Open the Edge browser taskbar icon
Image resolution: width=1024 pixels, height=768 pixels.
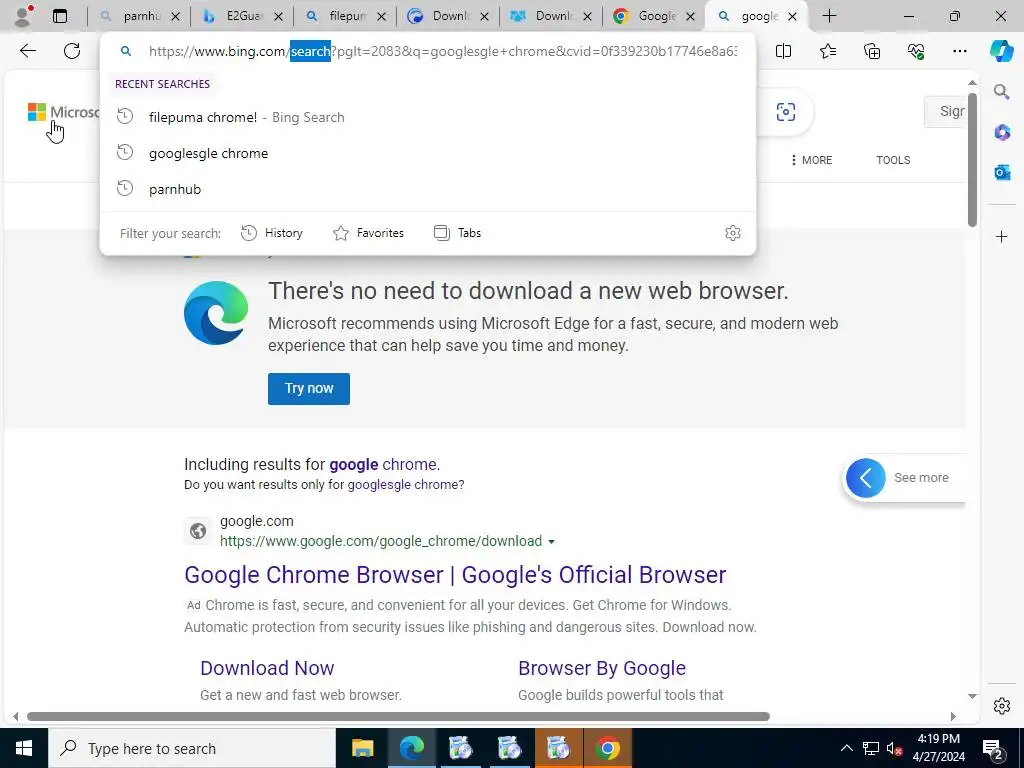(x=411, y=748)
